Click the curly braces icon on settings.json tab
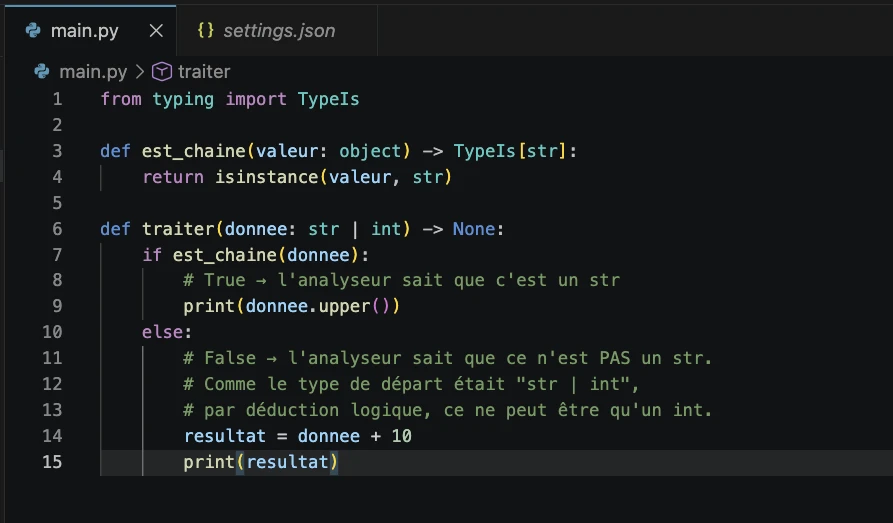The height and width of the screenshot is (523, 893). pyautogui.click(x=206, y=31)
